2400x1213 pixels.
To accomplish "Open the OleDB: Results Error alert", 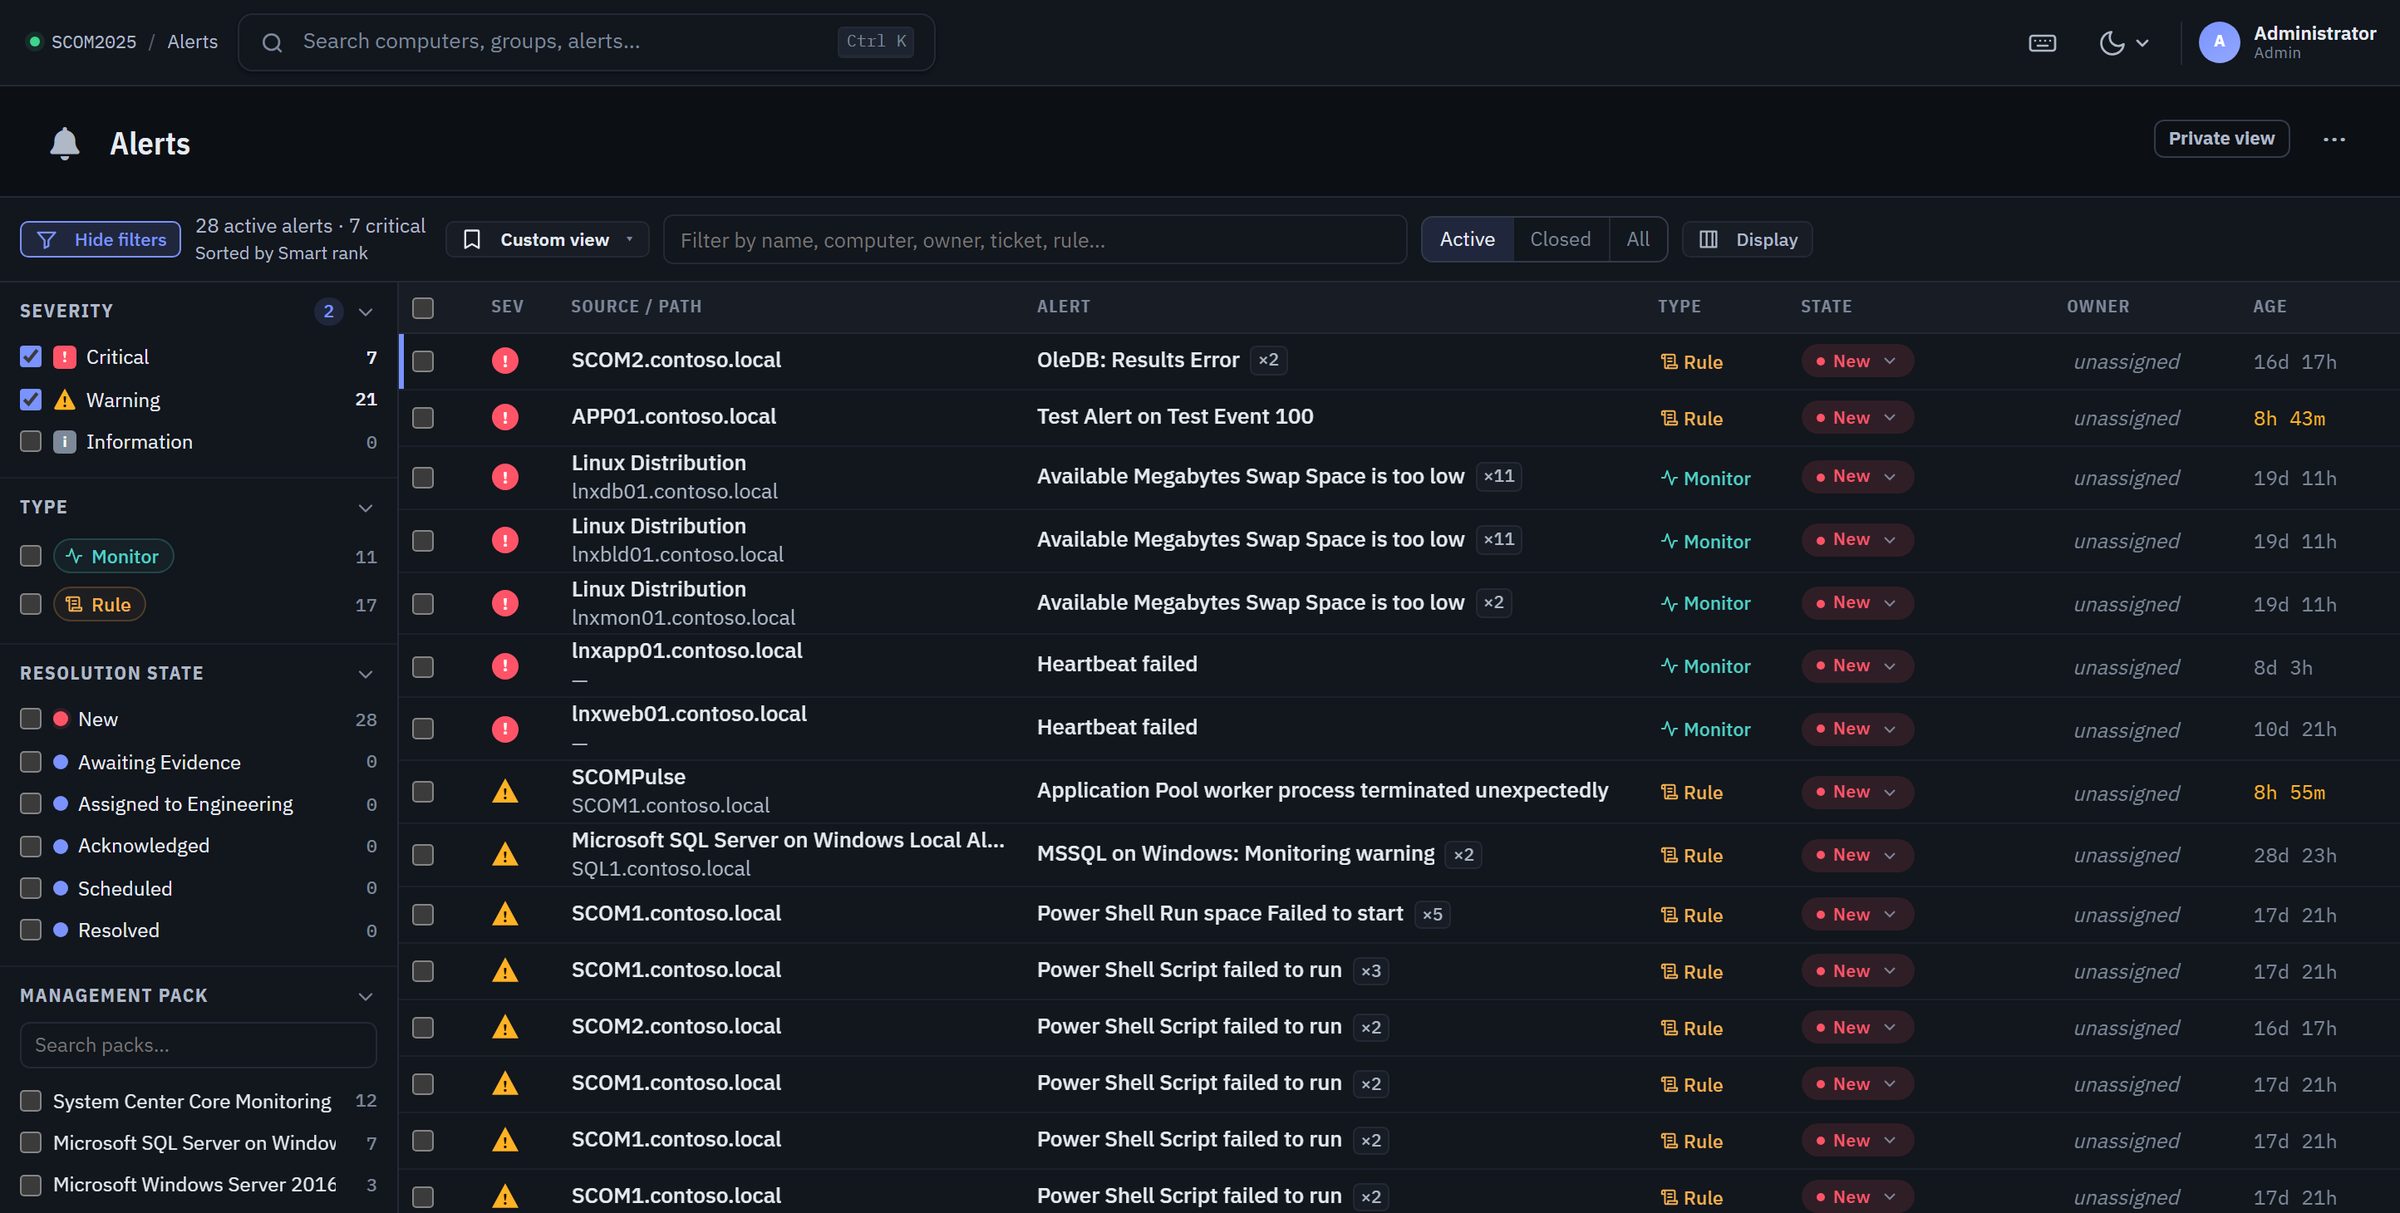I will (1138, 360).
